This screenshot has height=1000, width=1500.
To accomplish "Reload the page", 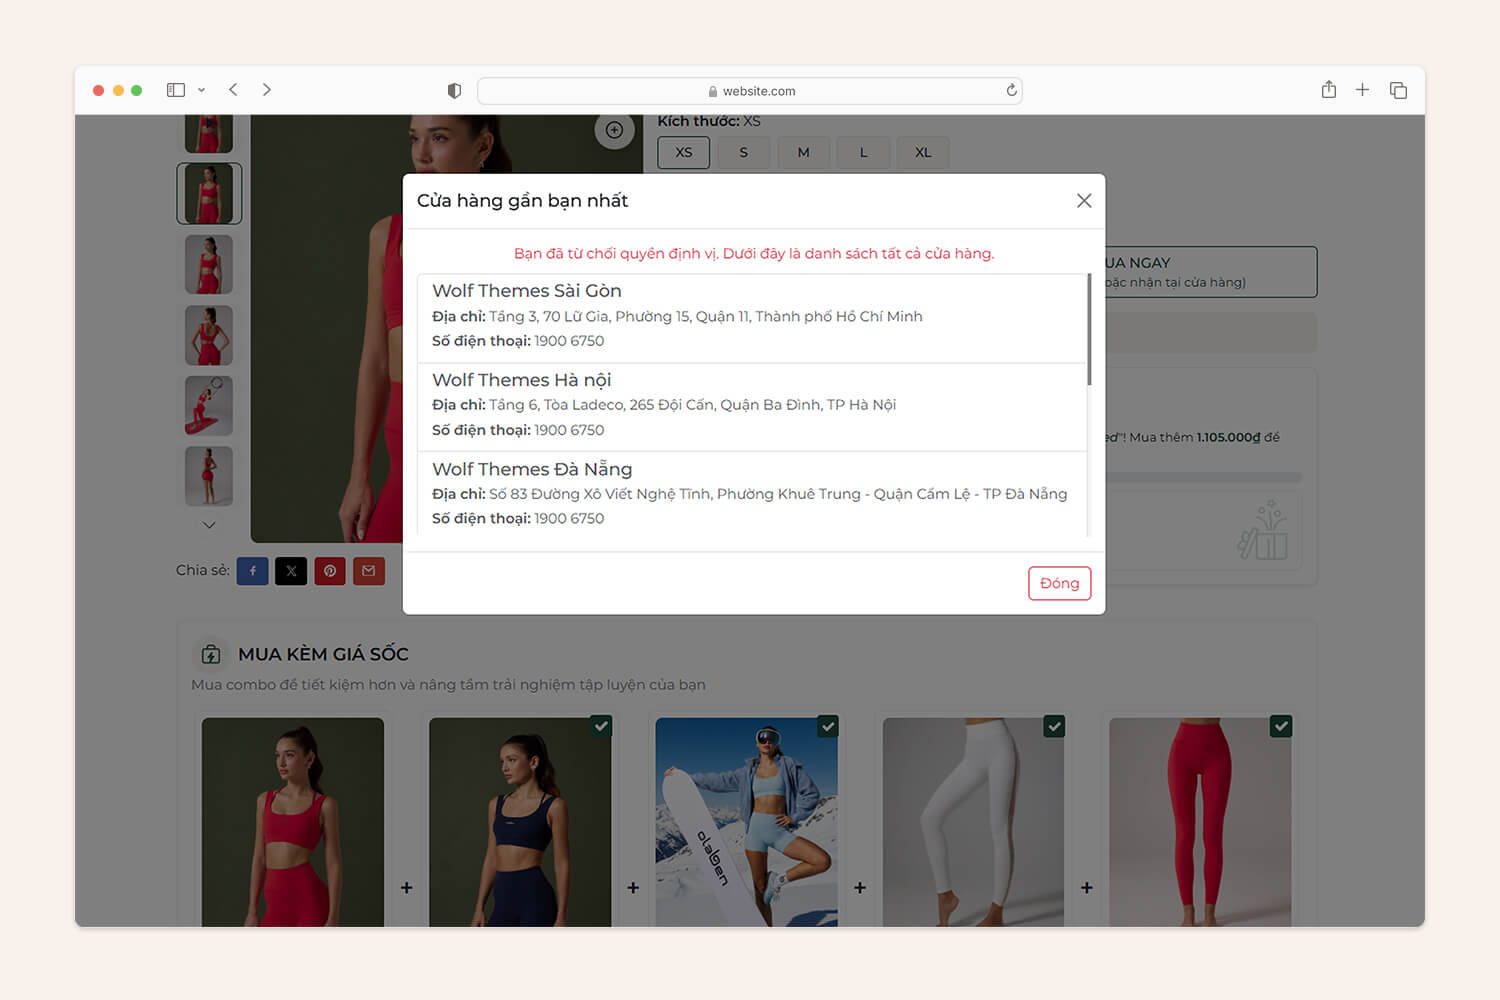I will point(1011,91).
